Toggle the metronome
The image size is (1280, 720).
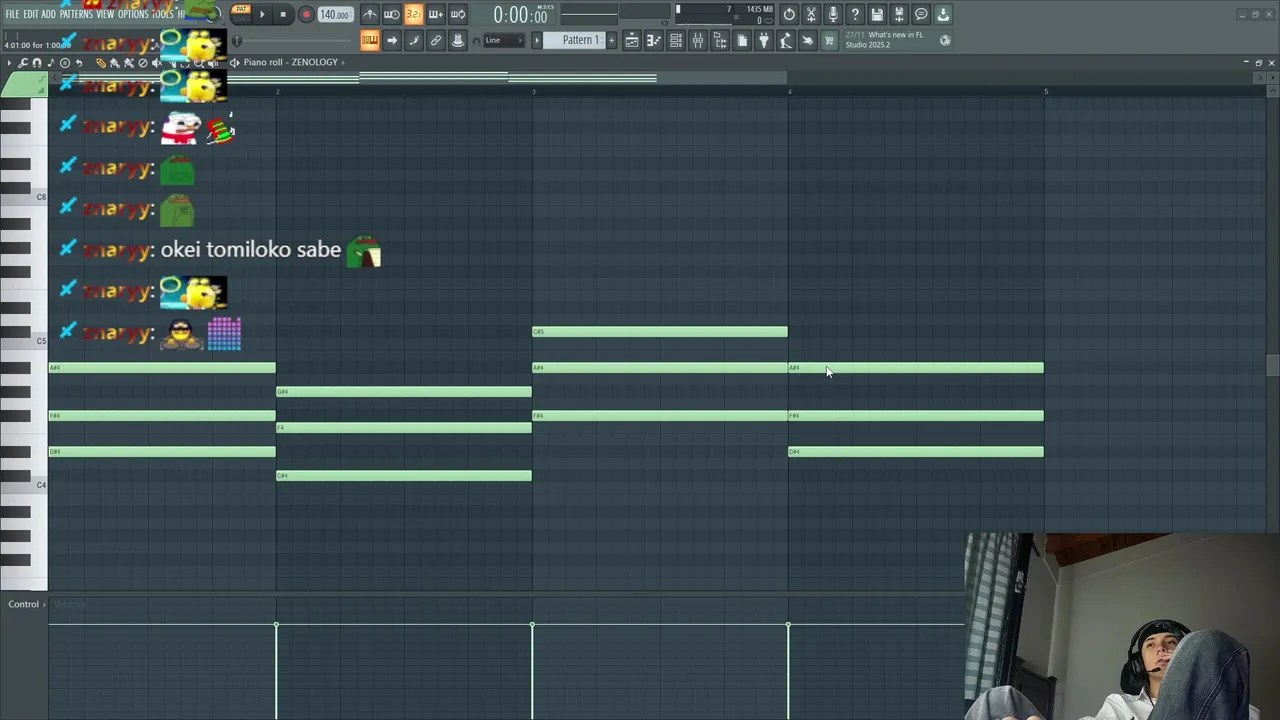point(370,14)
